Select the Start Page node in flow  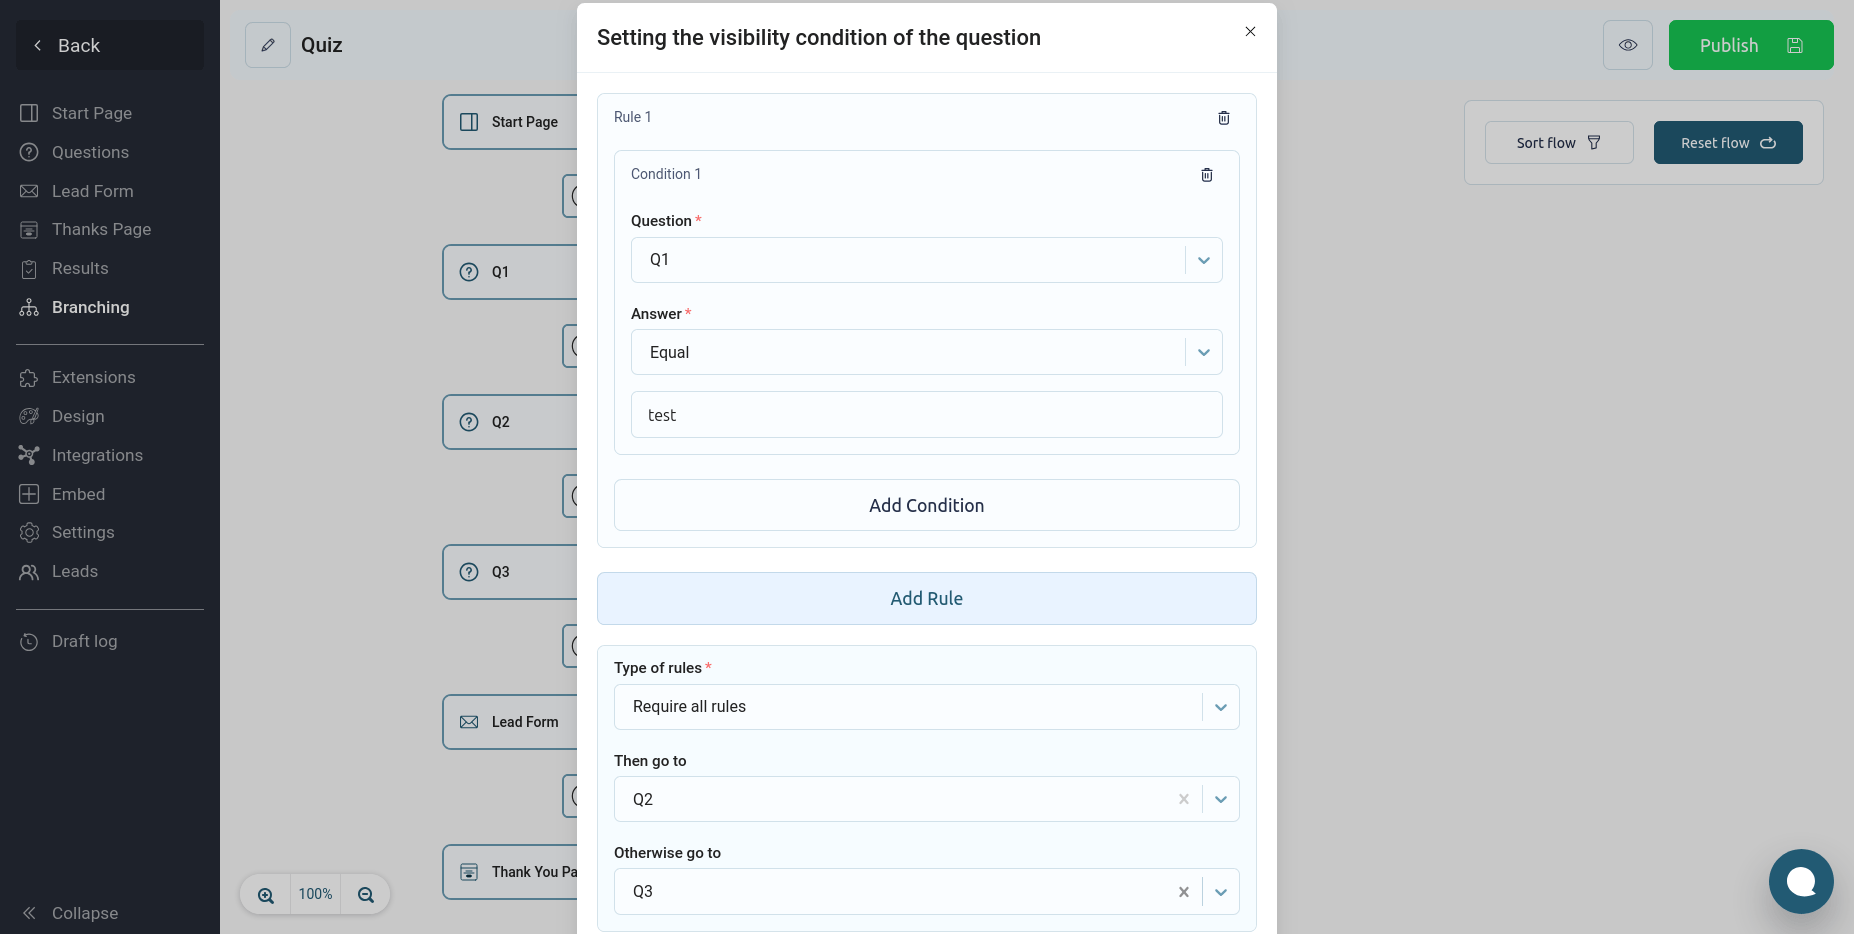pyautogui.click(x=510, y=122)
